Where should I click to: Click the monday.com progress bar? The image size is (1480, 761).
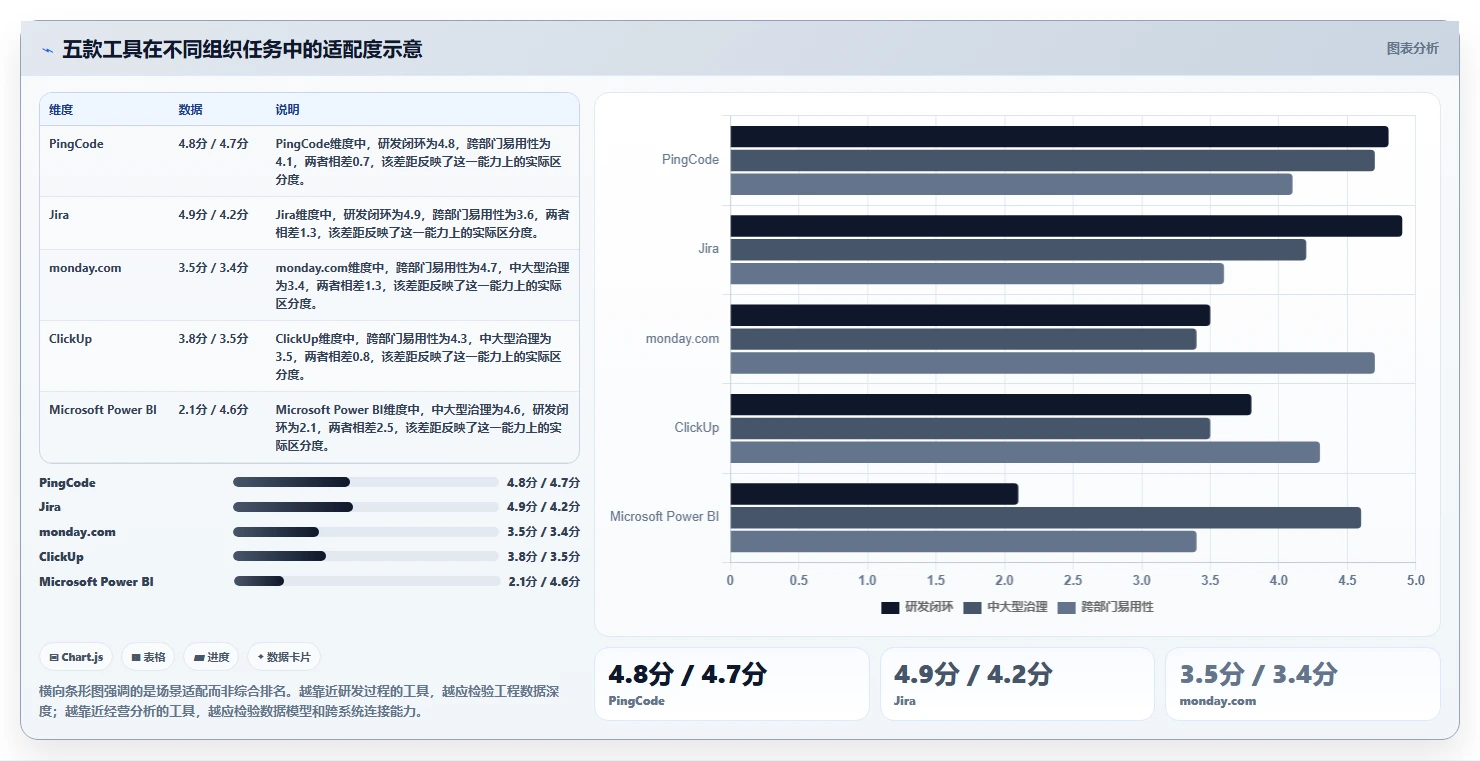coord(365,532)
